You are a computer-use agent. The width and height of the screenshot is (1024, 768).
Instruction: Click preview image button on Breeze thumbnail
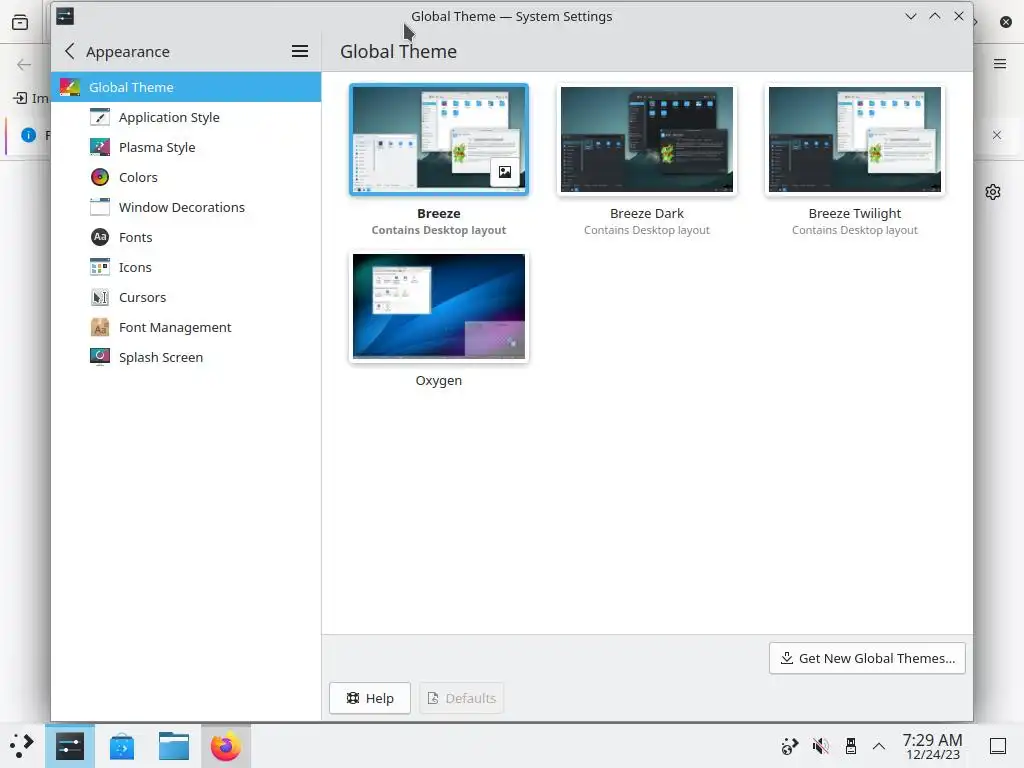click(505, 172)
